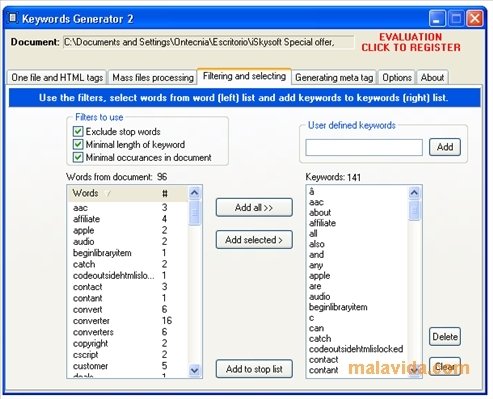Toggle Minimal length of keyword checkbox
Viewport: 493px width, 399px height.
click(78, 144)
